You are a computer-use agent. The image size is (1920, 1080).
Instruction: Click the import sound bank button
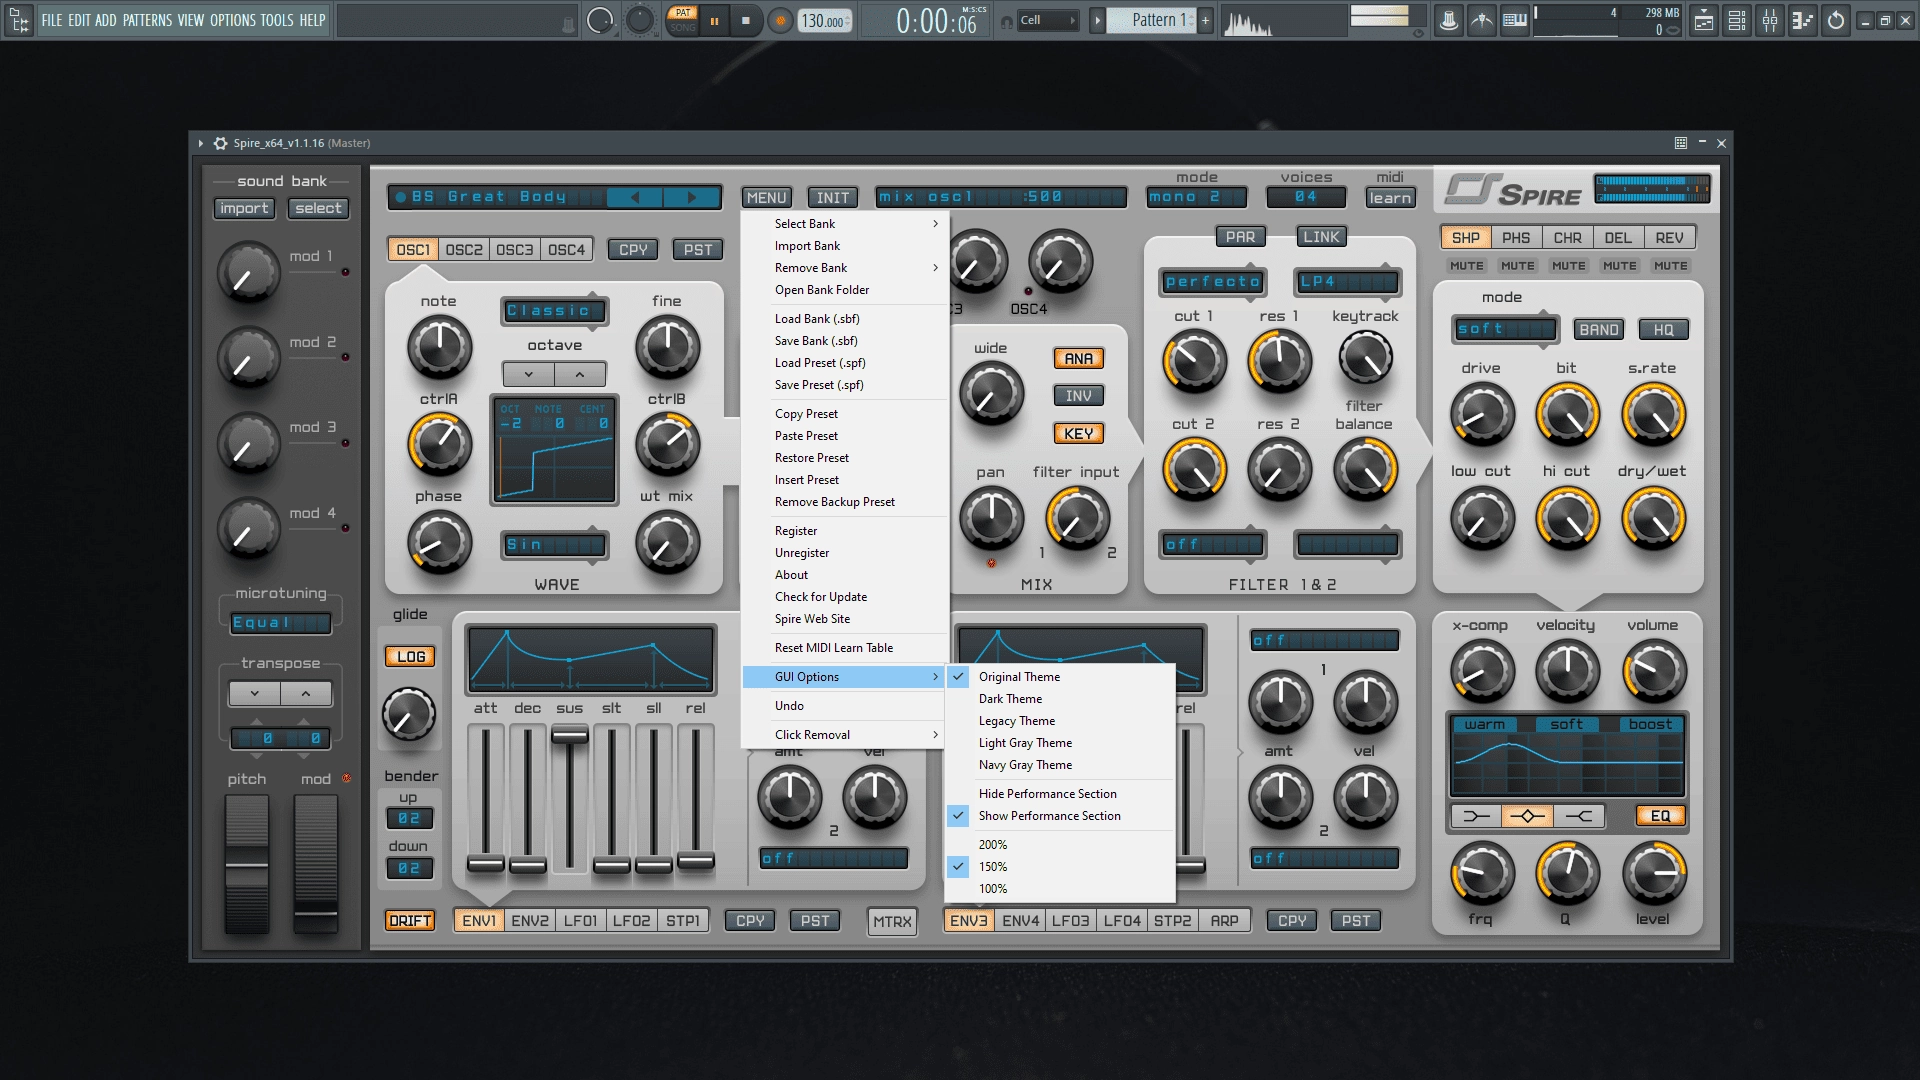pyautogui.click(x=244, y=208)
